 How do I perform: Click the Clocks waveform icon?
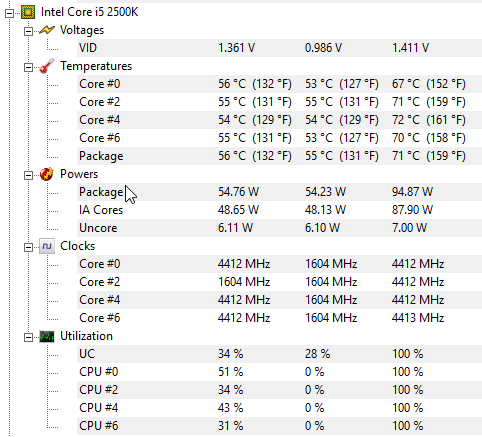click(47, 246)
